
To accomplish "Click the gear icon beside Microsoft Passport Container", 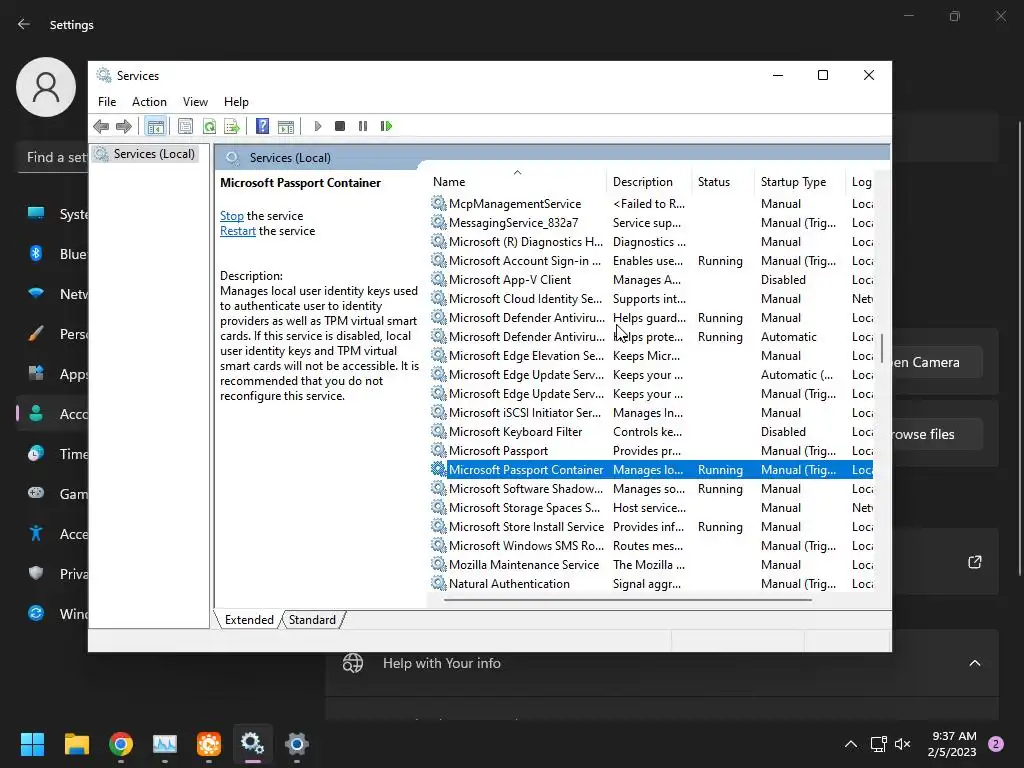I will (439, 470).
